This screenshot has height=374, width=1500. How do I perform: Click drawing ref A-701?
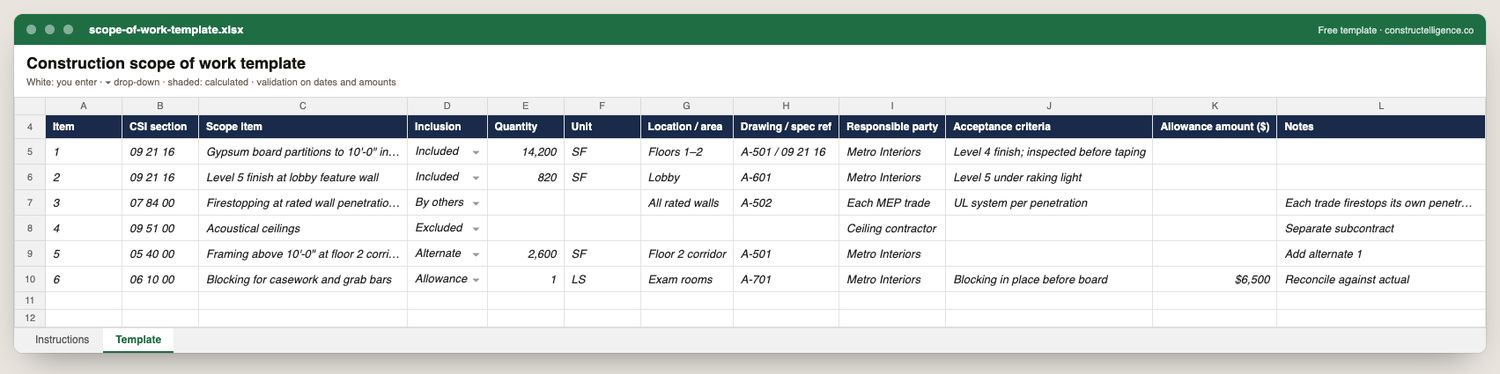[x=786, y=280]
